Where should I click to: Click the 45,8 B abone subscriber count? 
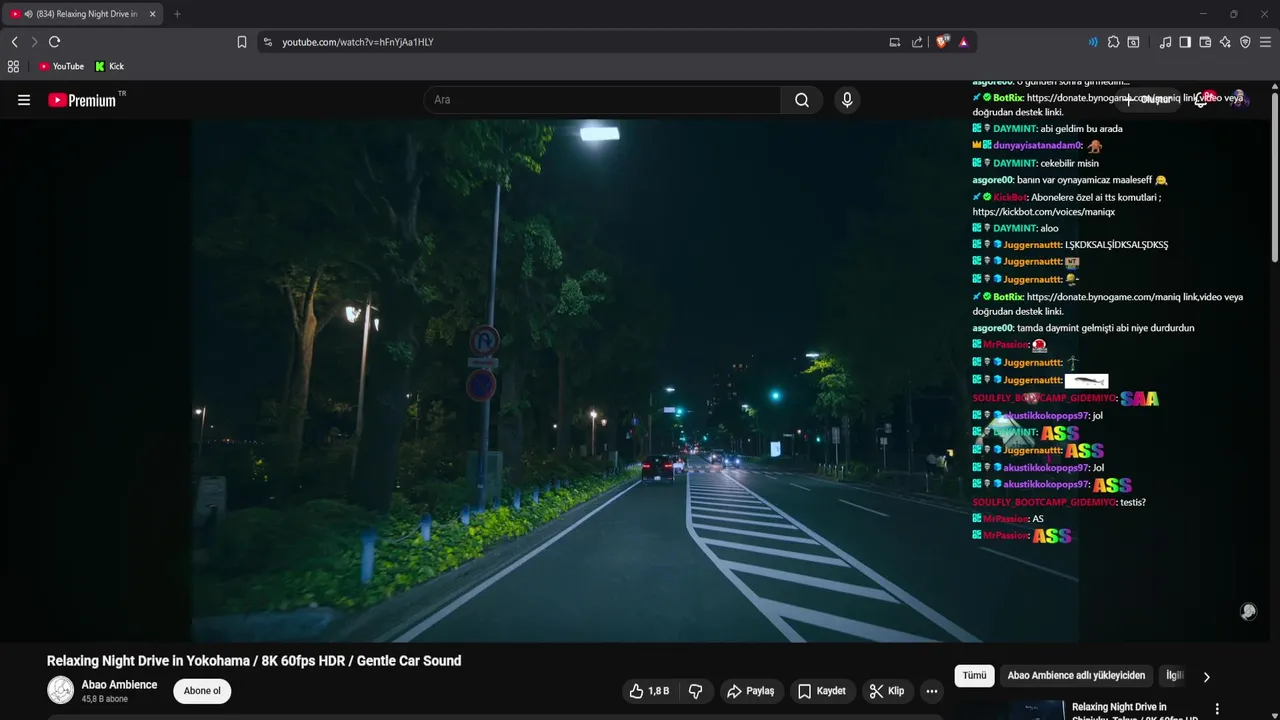105,699
